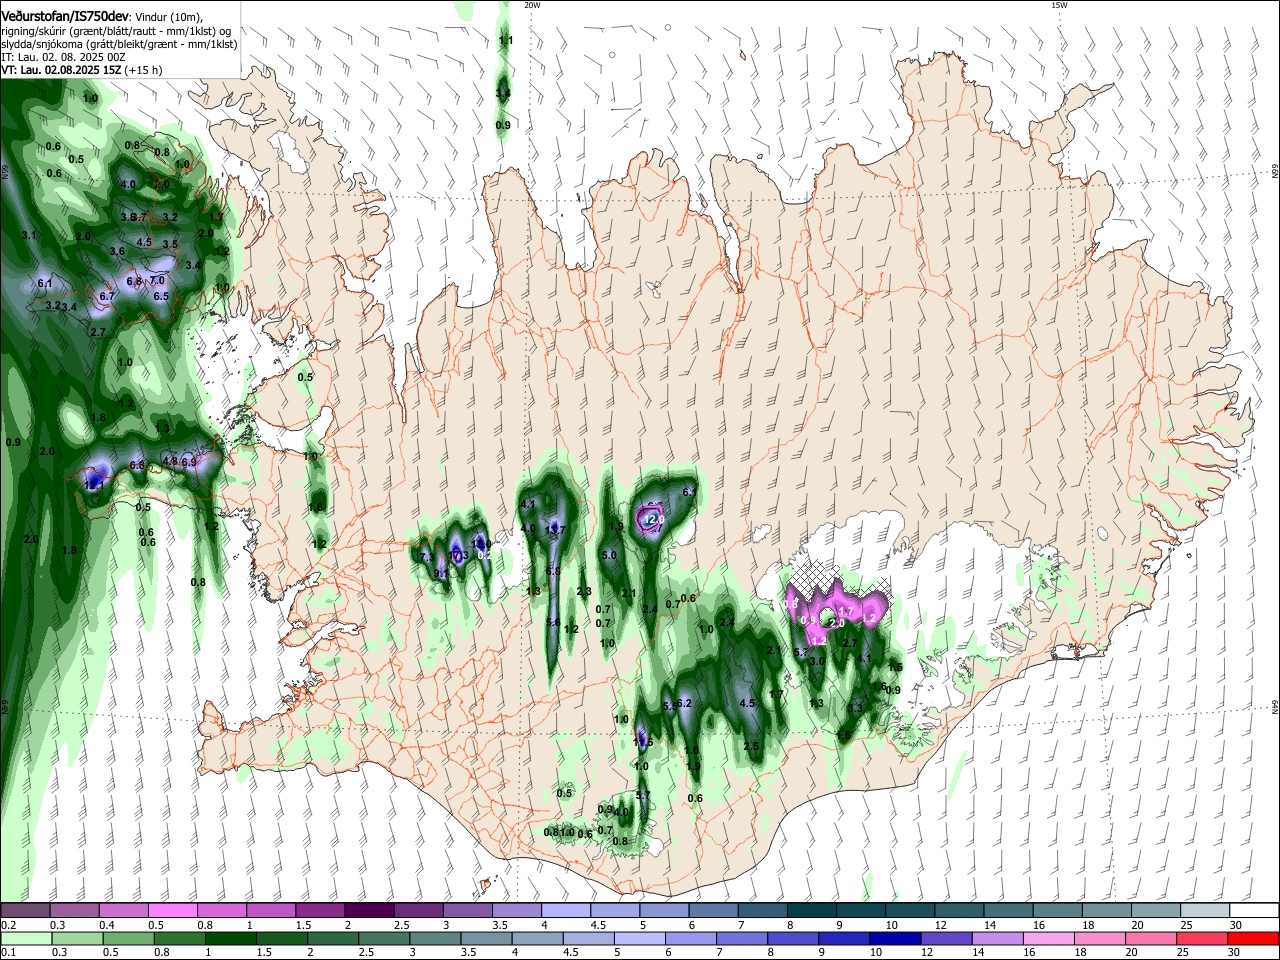
Task: Click the '3.3' value in the southeast
Action: [854, 708]
